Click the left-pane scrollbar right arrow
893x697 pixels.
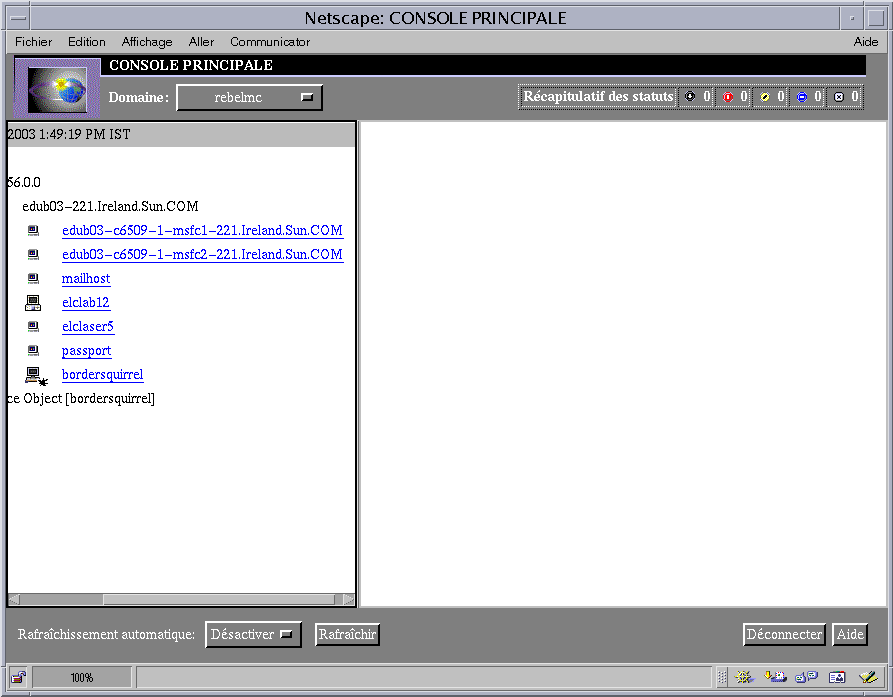point(349,599)
